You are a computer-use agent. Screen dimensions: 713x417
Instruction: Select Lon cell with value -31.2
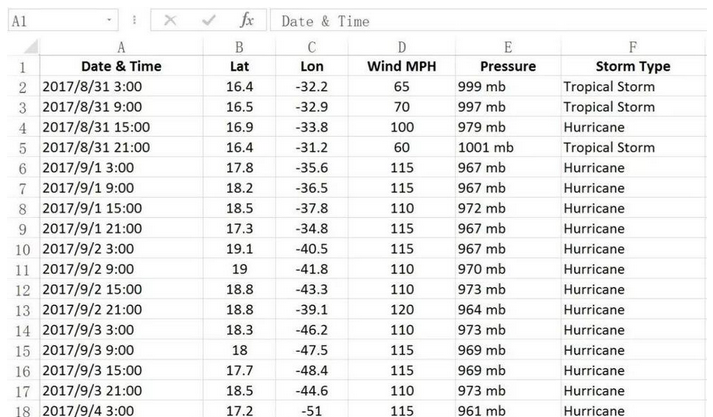point(311,147)
